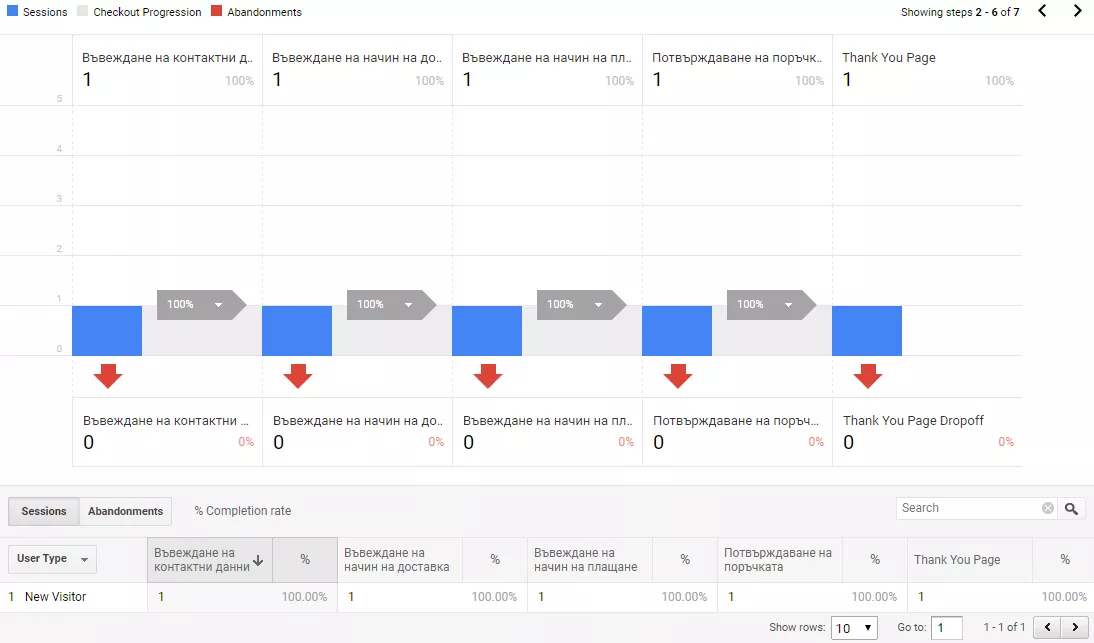Click red abandonment arrow under third step
This screenshot has width=1094, height=643.
[x=488, y=376]
